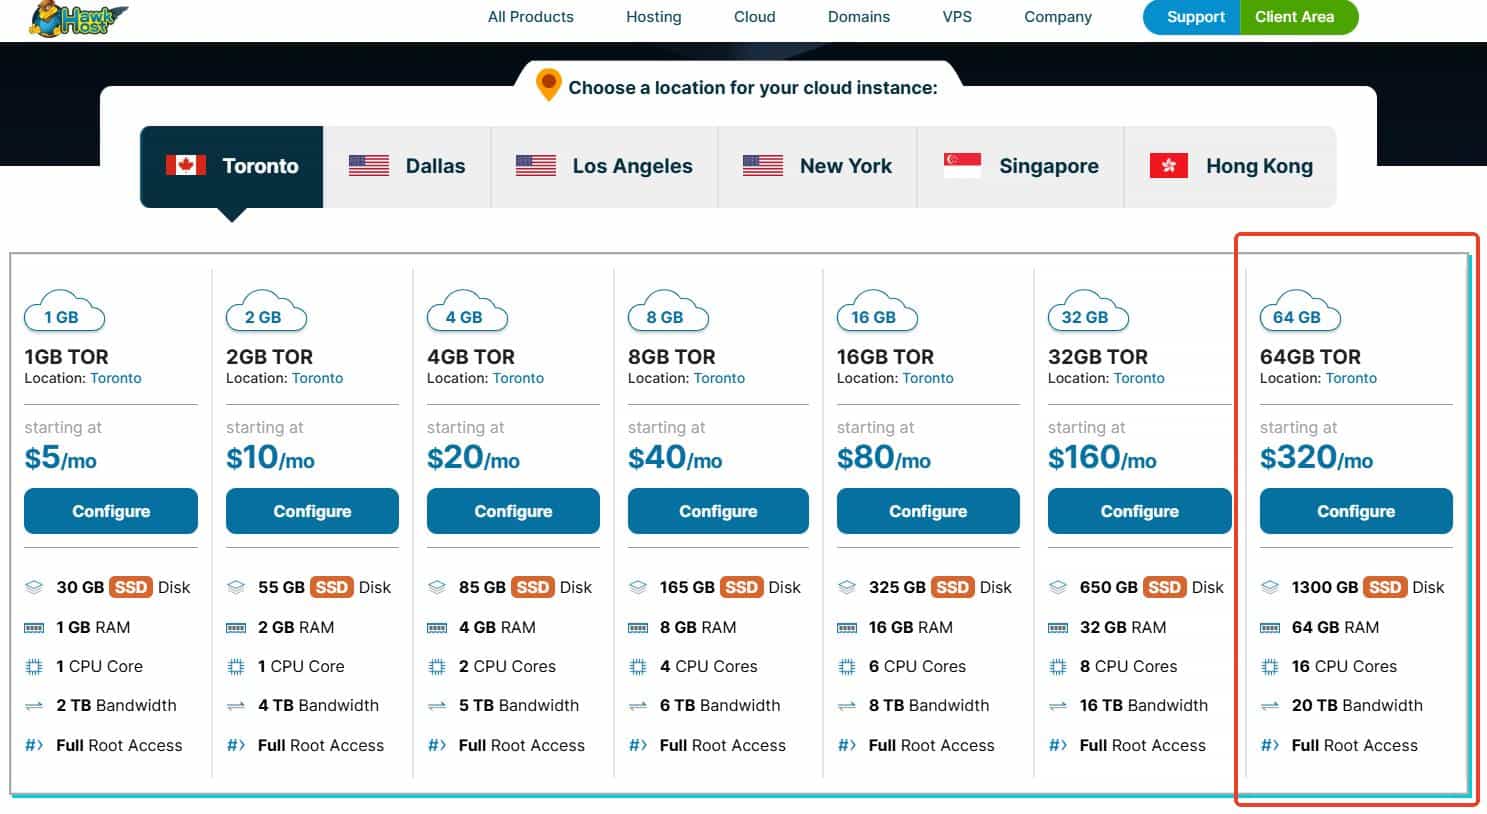This screenshot has height=814, width=1487.
Task: Follow Toronto link under 64GB TOR
Action: (1351, 378)
